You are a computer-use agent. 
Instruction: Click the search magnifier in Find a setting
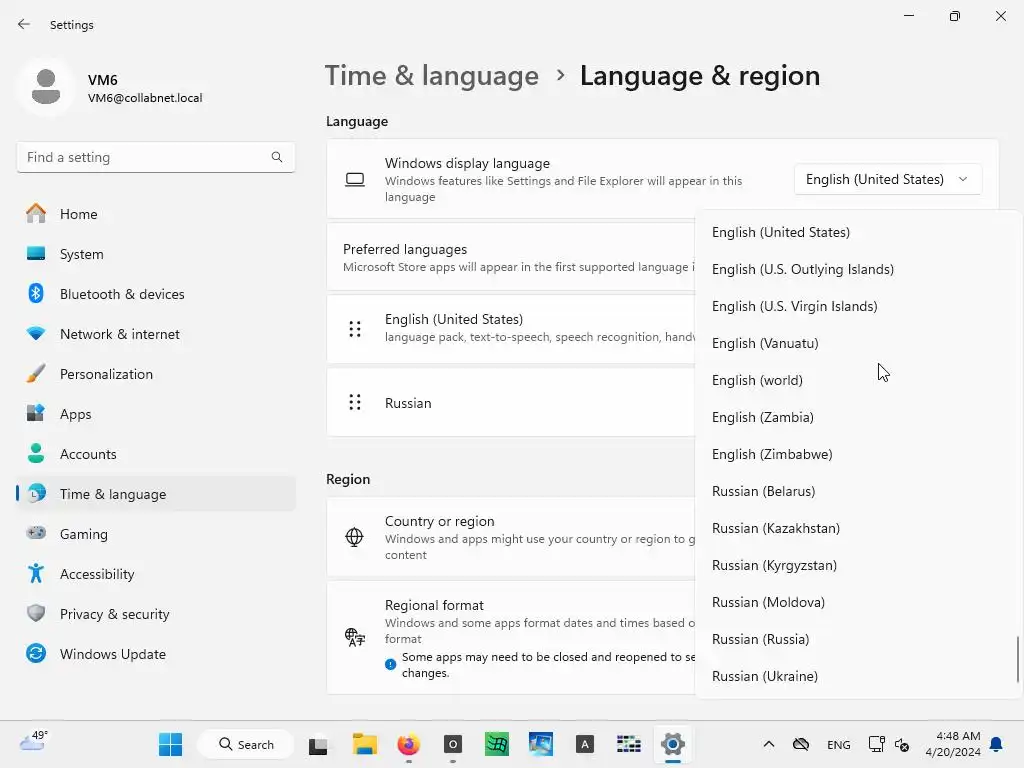click(x=277, y=157)
